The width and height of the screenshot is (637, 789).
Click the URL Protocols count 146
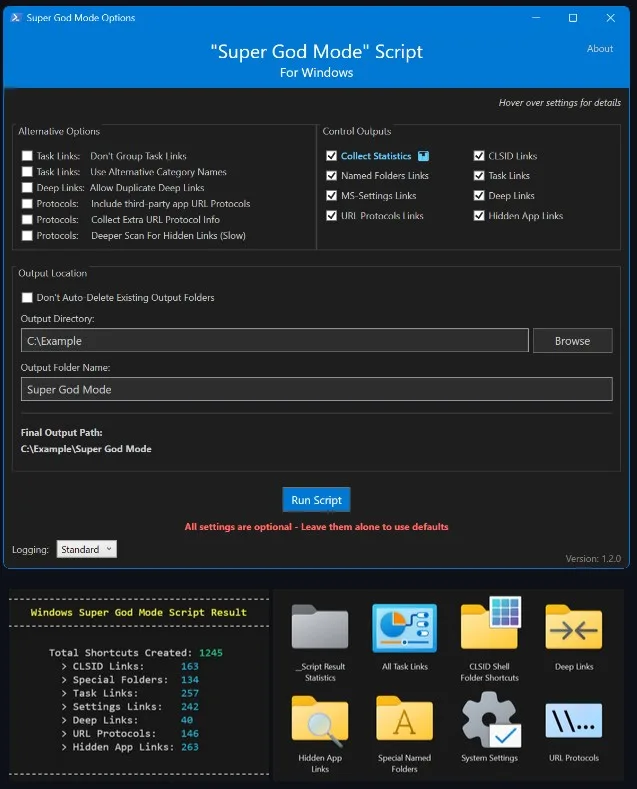point(190,734)
